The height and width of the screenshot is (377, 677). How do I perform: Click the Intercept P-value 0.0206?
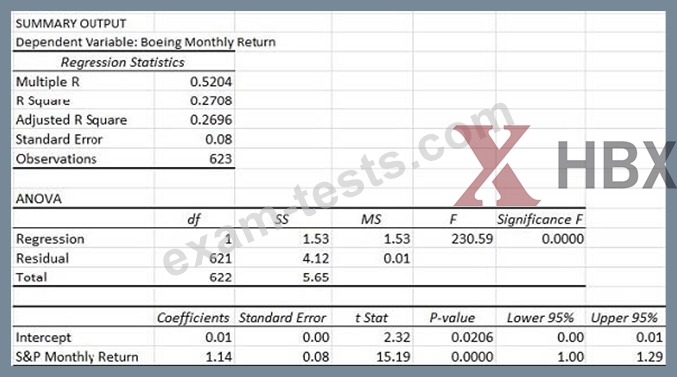[x=472, y=337]
